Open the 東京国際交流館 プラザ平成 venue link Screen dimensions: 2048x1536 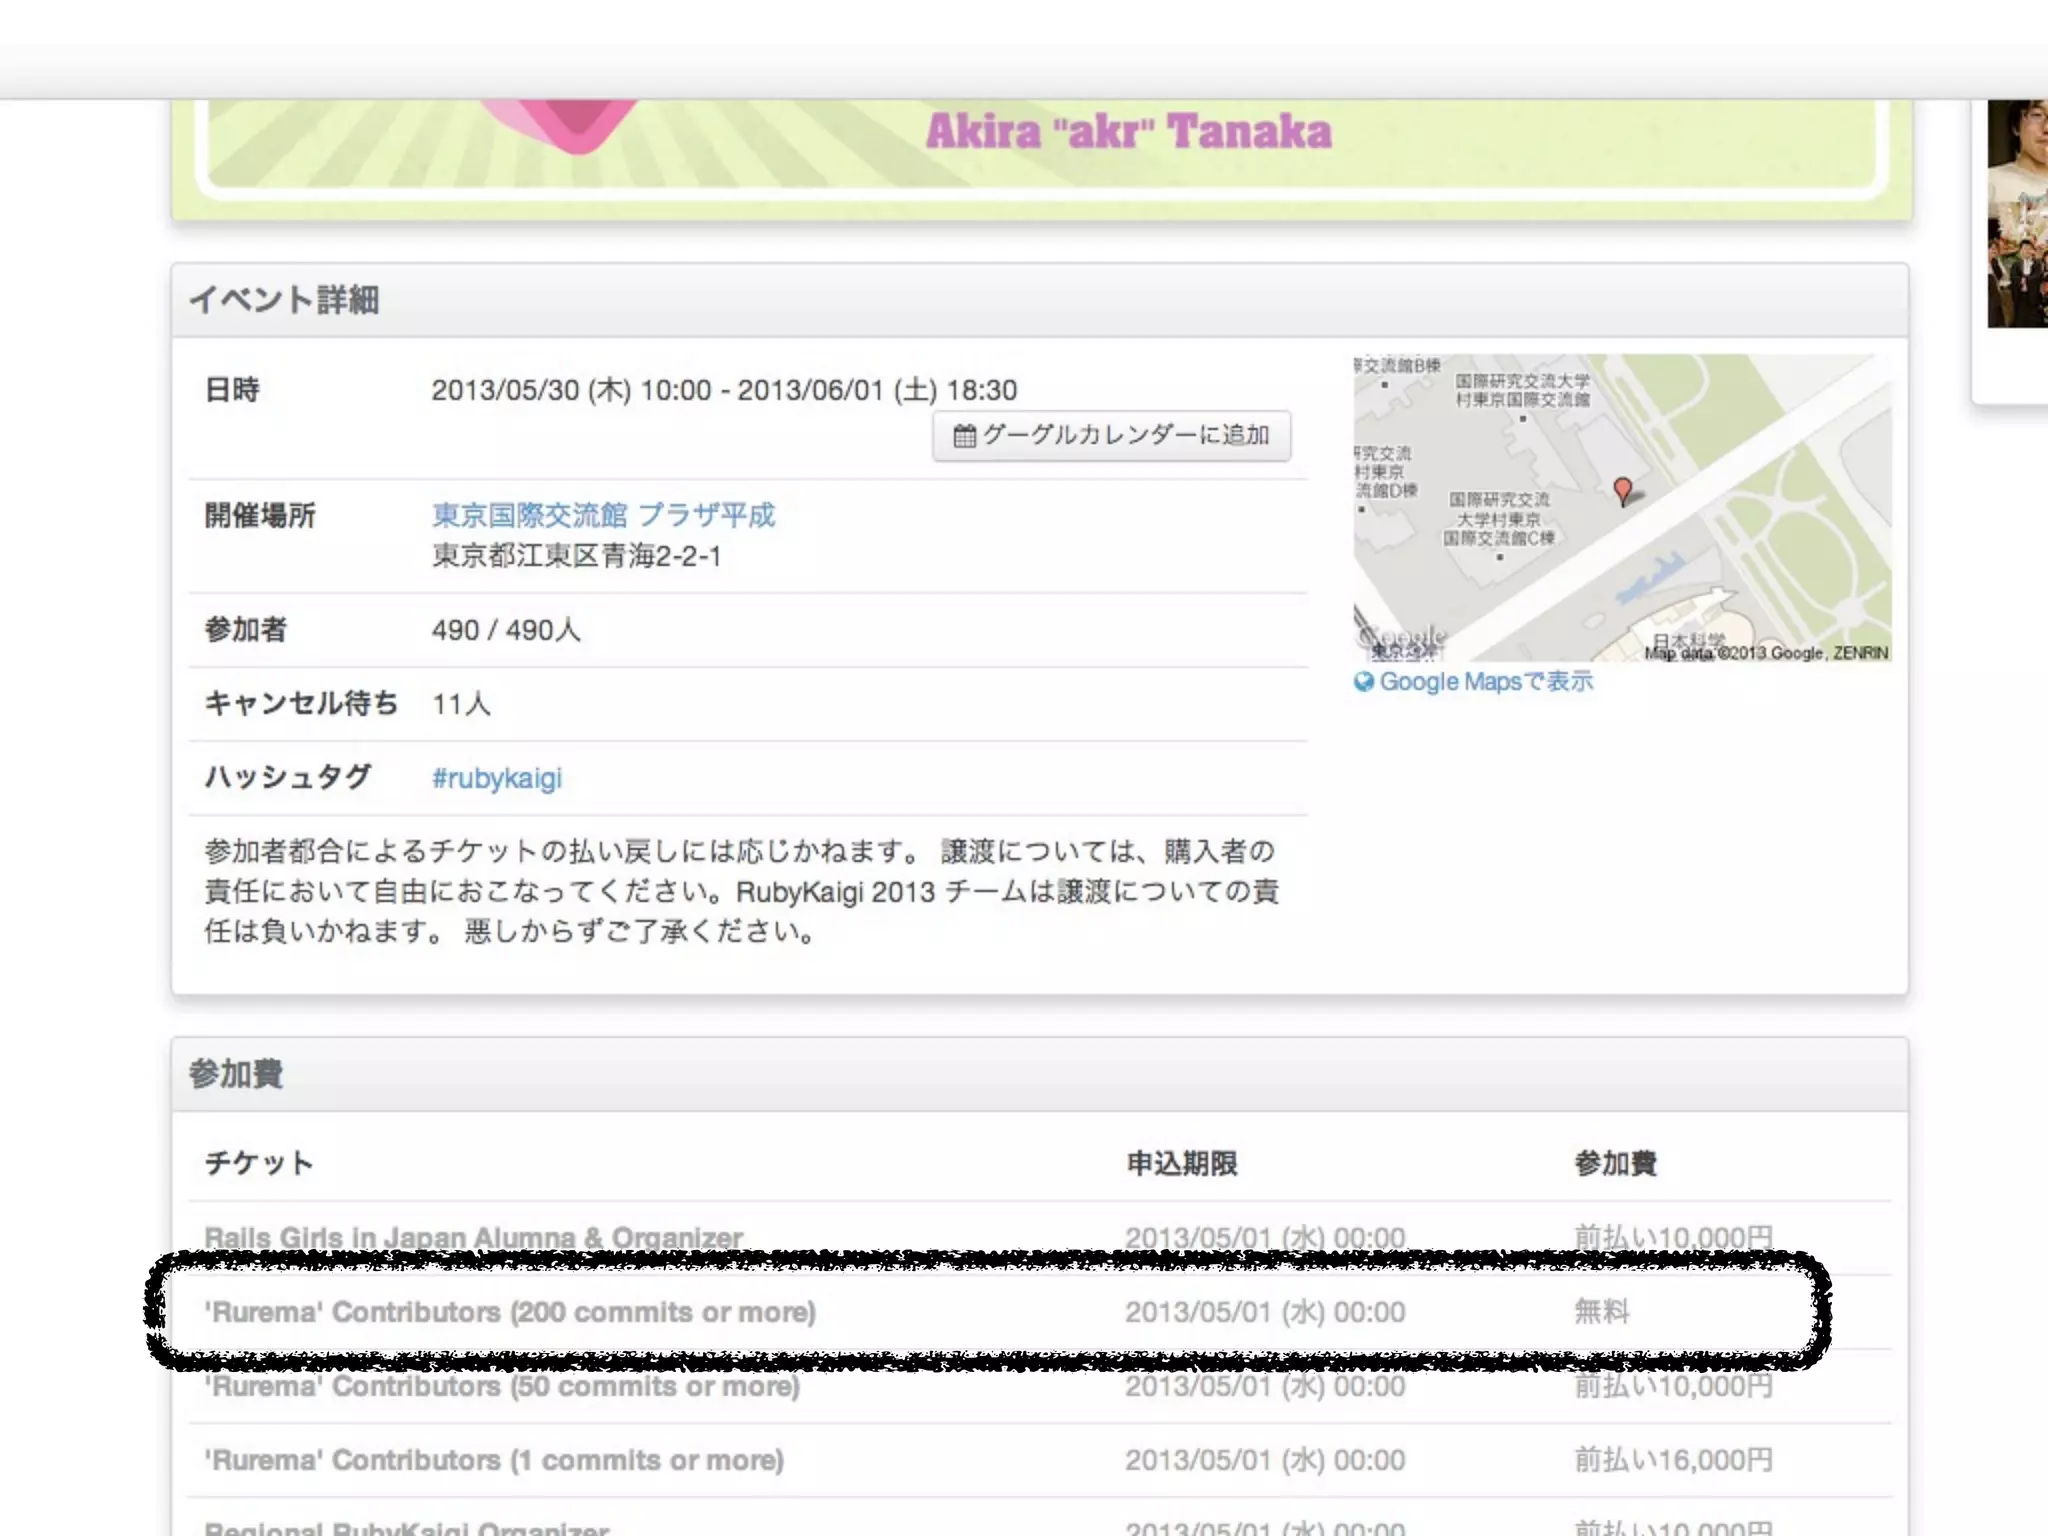[x=603, y=515]
